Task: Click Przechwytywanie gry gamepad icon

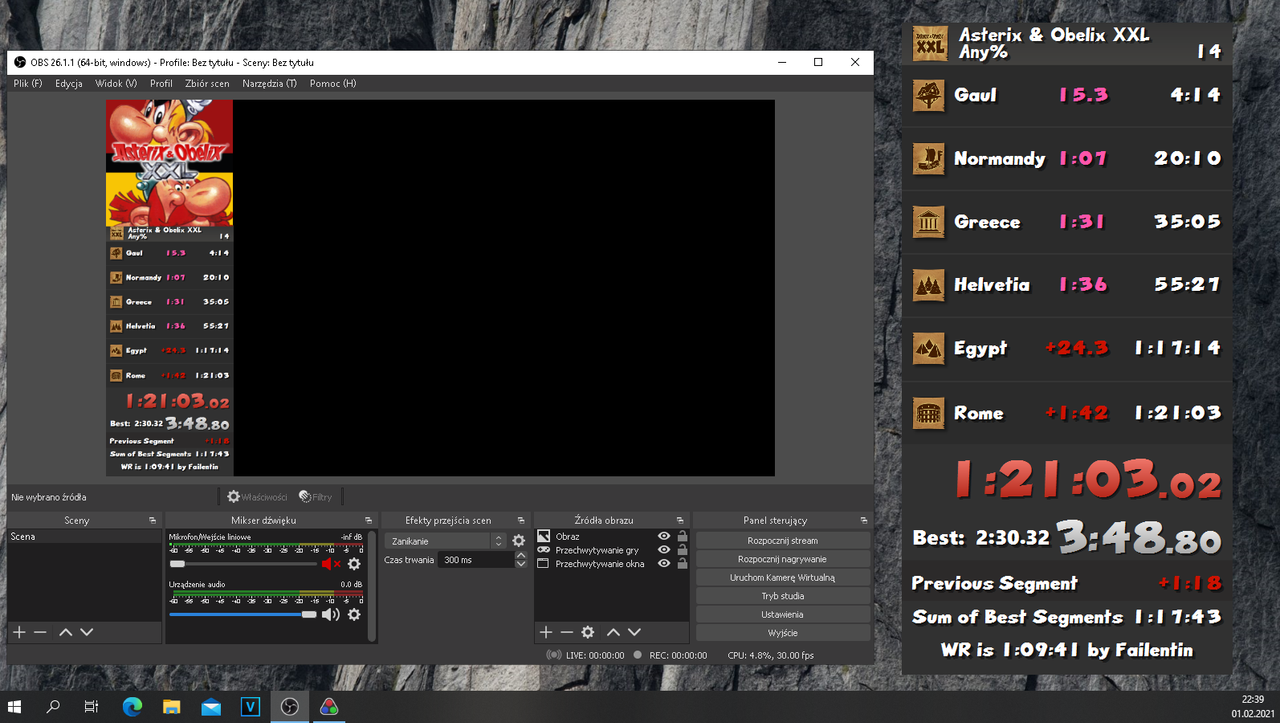Action: click(x=544, y=550)
